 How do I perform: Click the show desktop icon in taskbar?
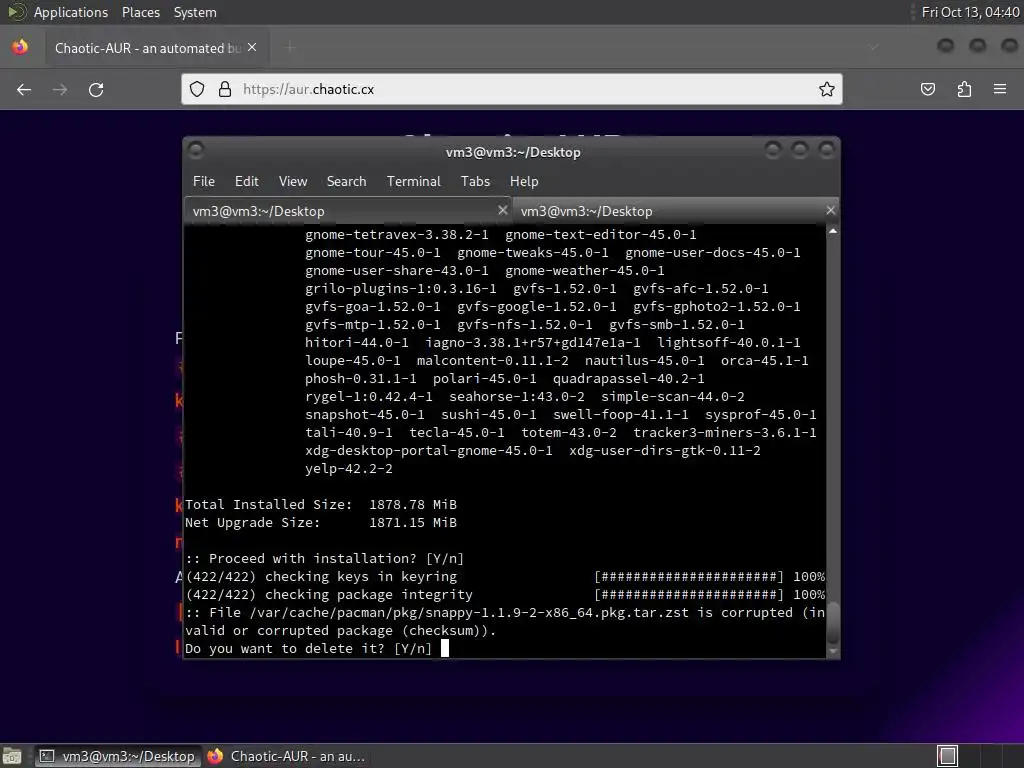(x=12, y=756)
